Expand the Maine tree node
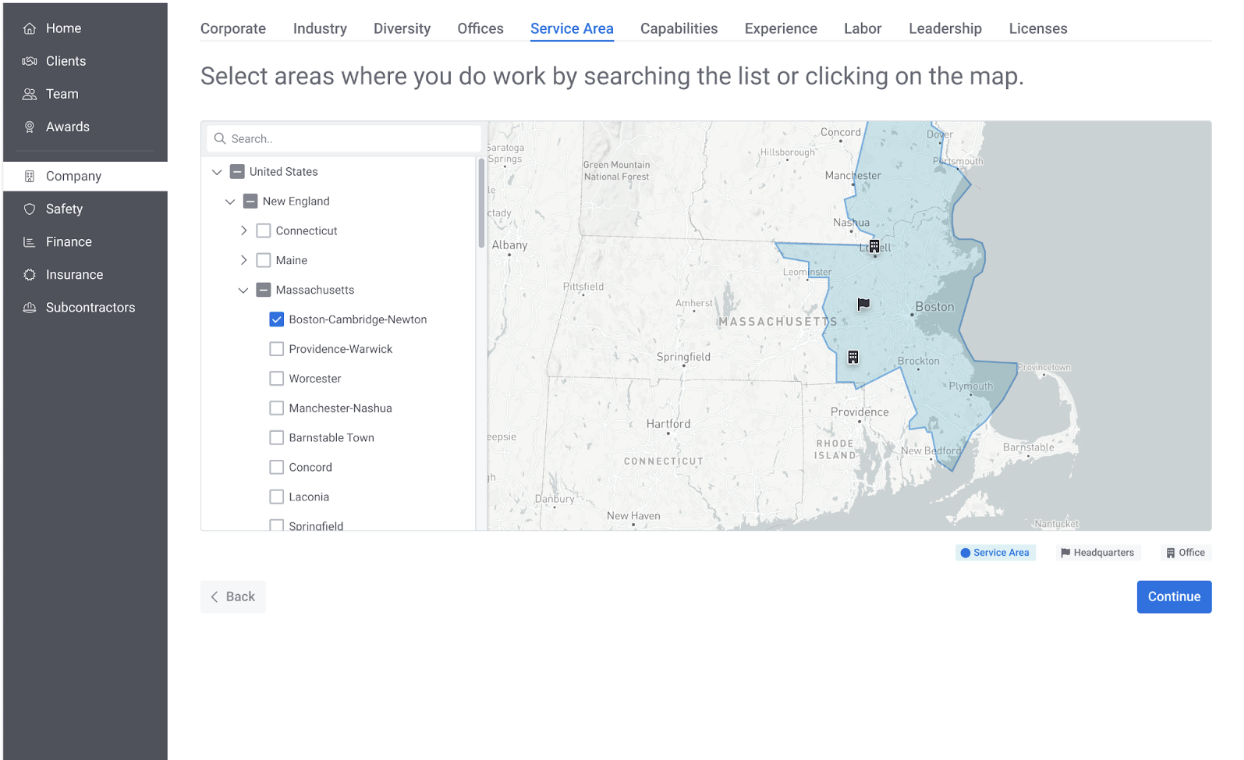The image size is (1244, 760). [243, 260]
